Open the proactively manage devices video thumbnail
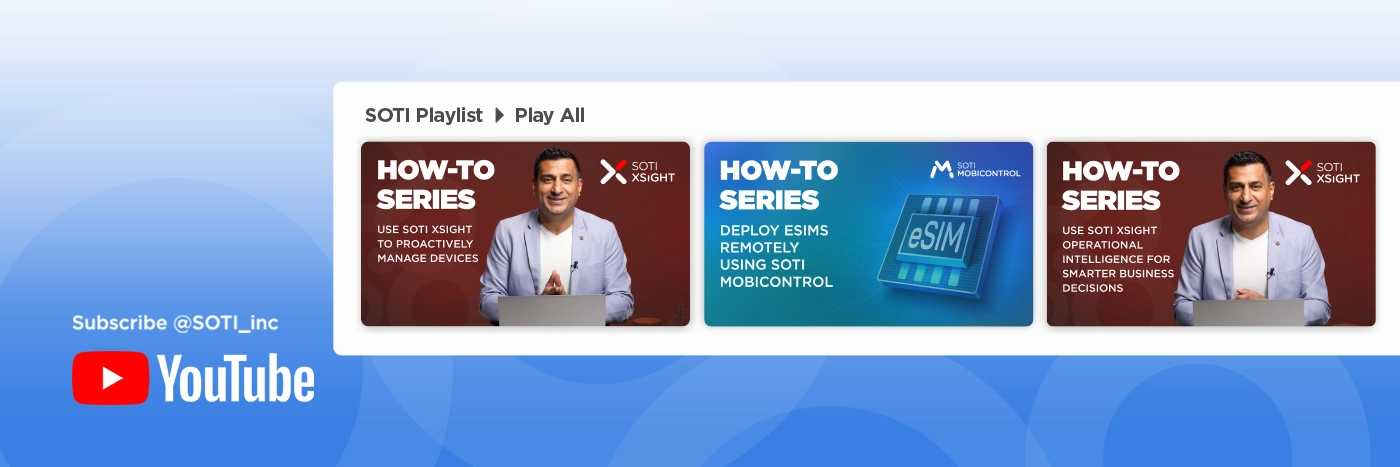The height and width of the screenshot is (467, 1400). click(525, 234)
